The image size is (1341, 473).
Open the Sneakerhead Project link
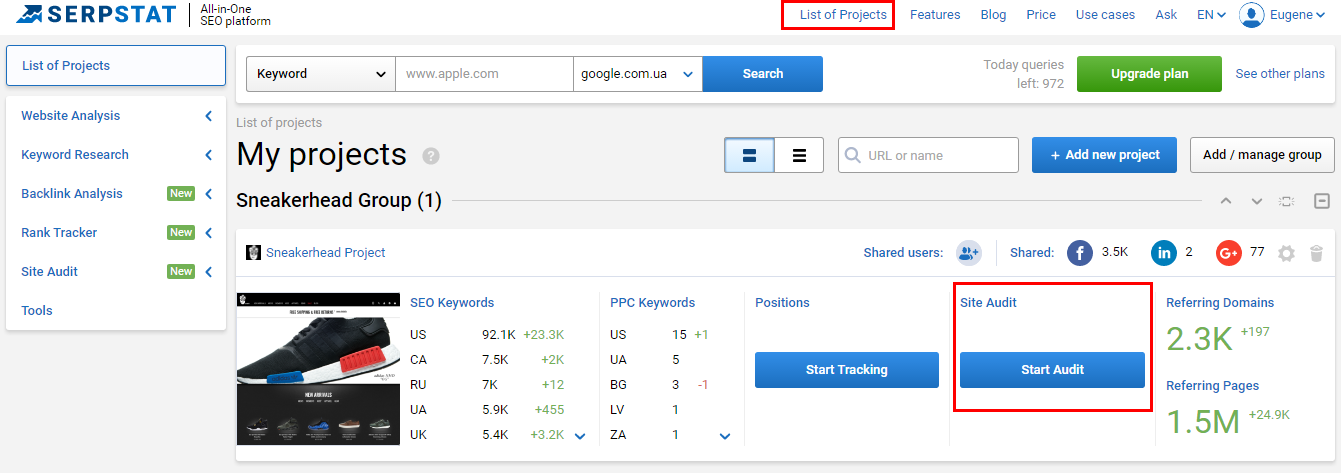(x=325, y=253)
